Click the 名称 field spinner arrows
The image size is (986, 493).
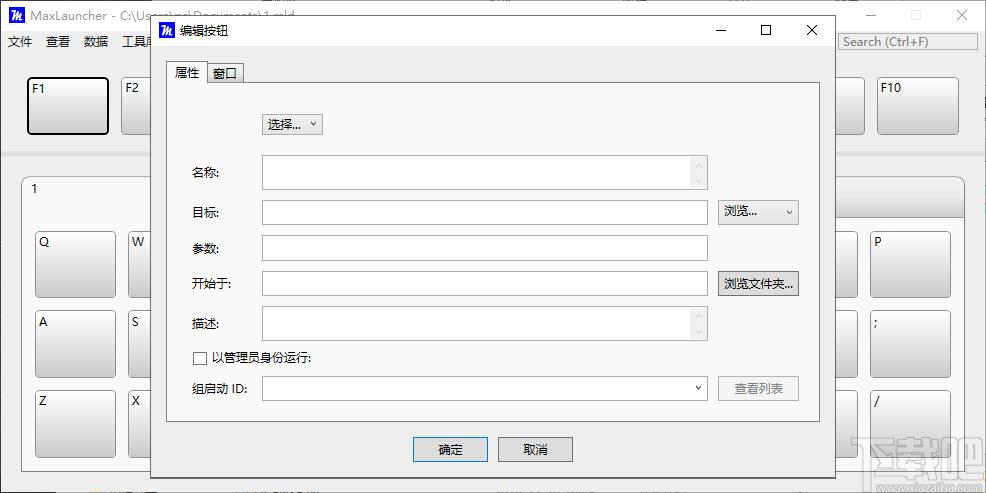click(699, 172)
